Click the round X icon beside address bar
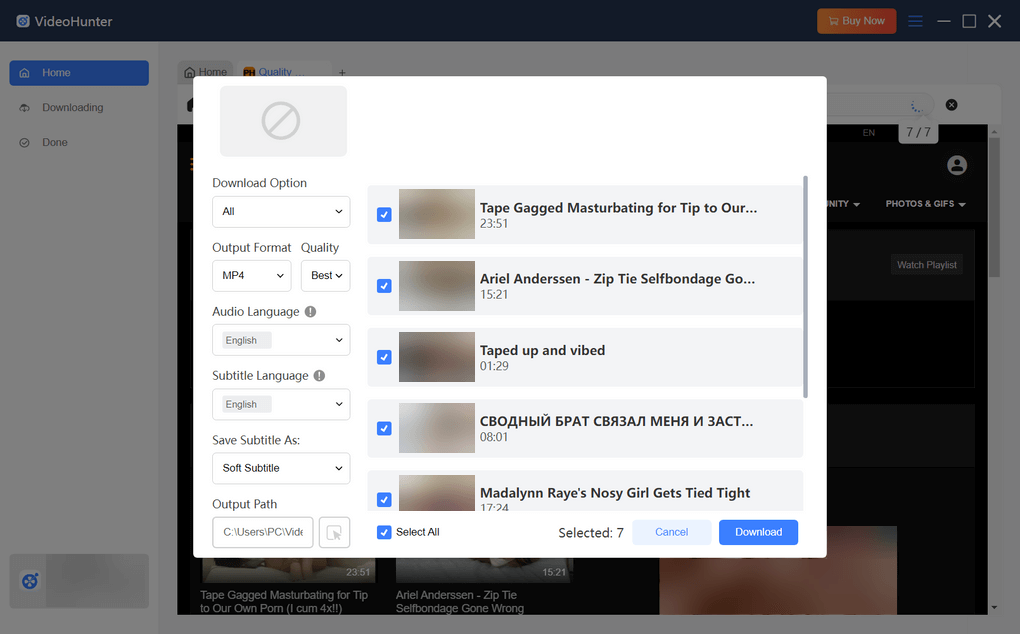This screenshot has width=1020, height=634. tap(951, 105)
